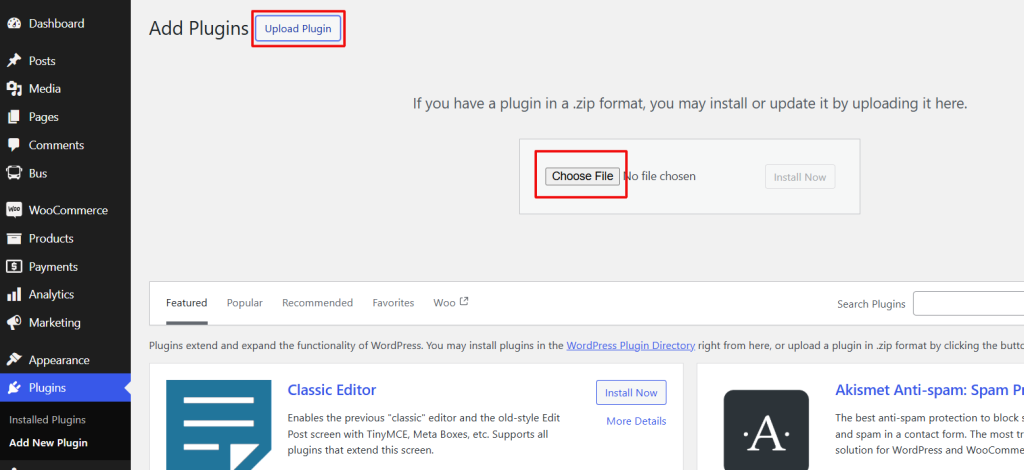1024x470 pixels.
Task: Open the WordPress Plugin Directory link
Action: (x=630, y=346)
